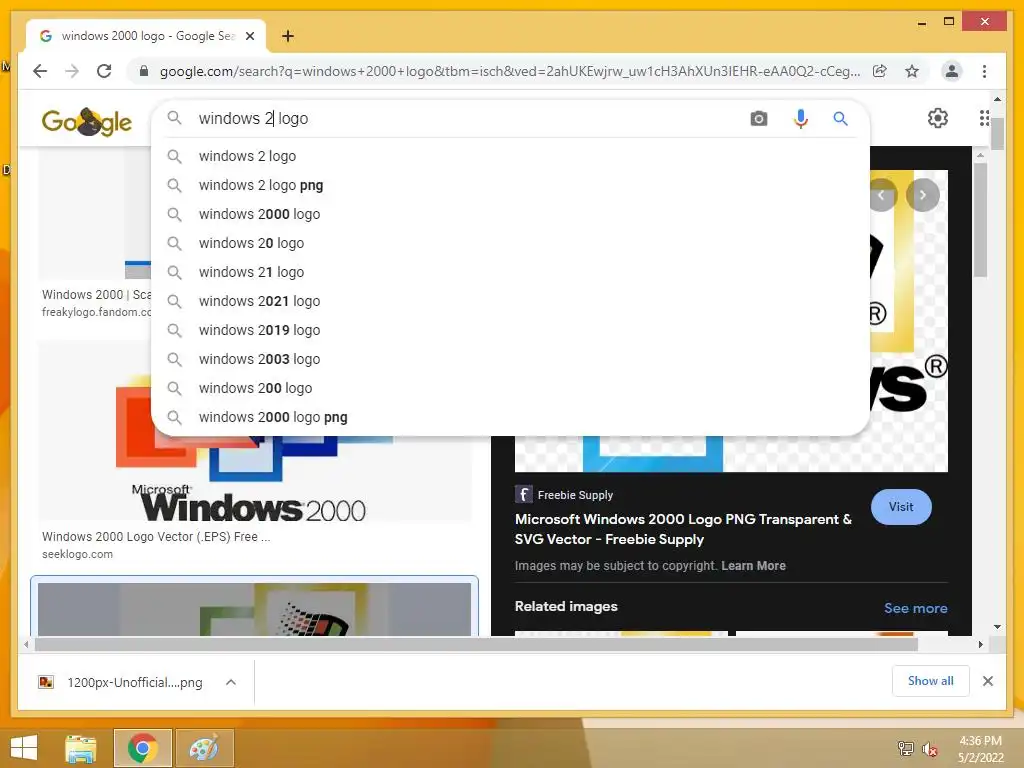The image size is (1024, 768).
Task: Click the muted volume tray icon
Action: [x=929, y=749]
